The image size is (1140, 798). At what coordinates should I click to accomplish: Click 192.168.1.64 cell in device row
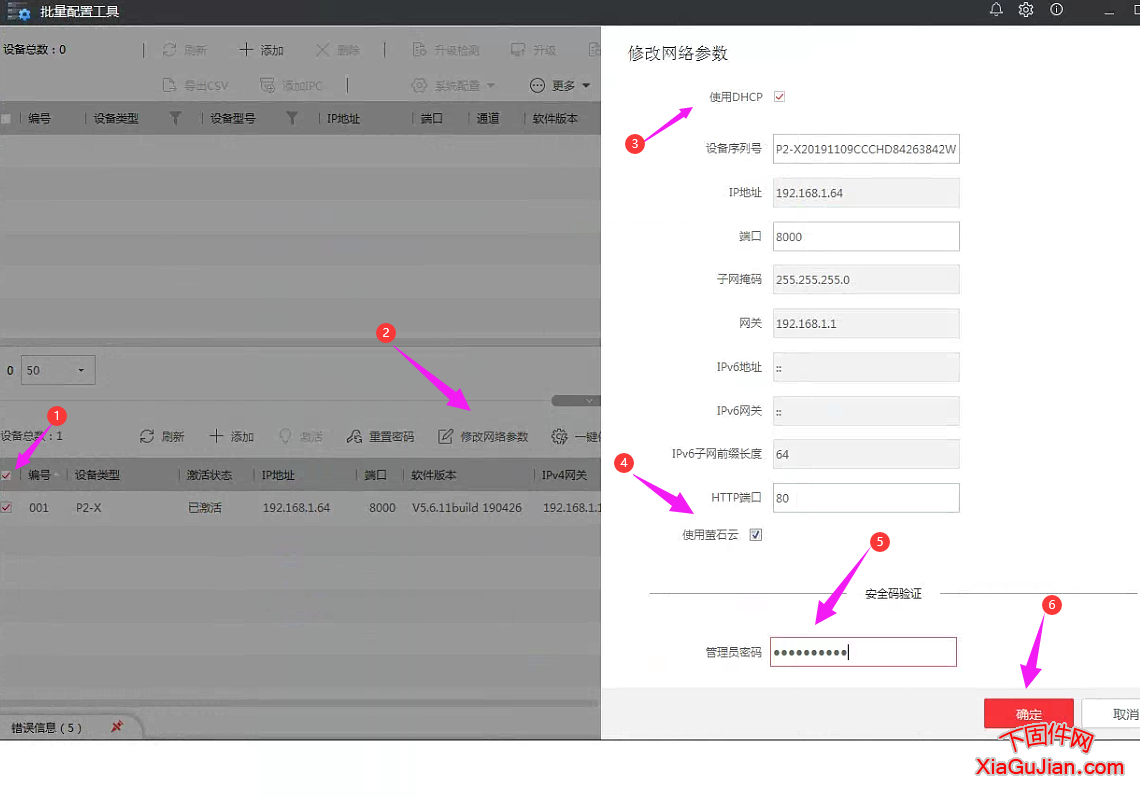(x=296, y=507)
